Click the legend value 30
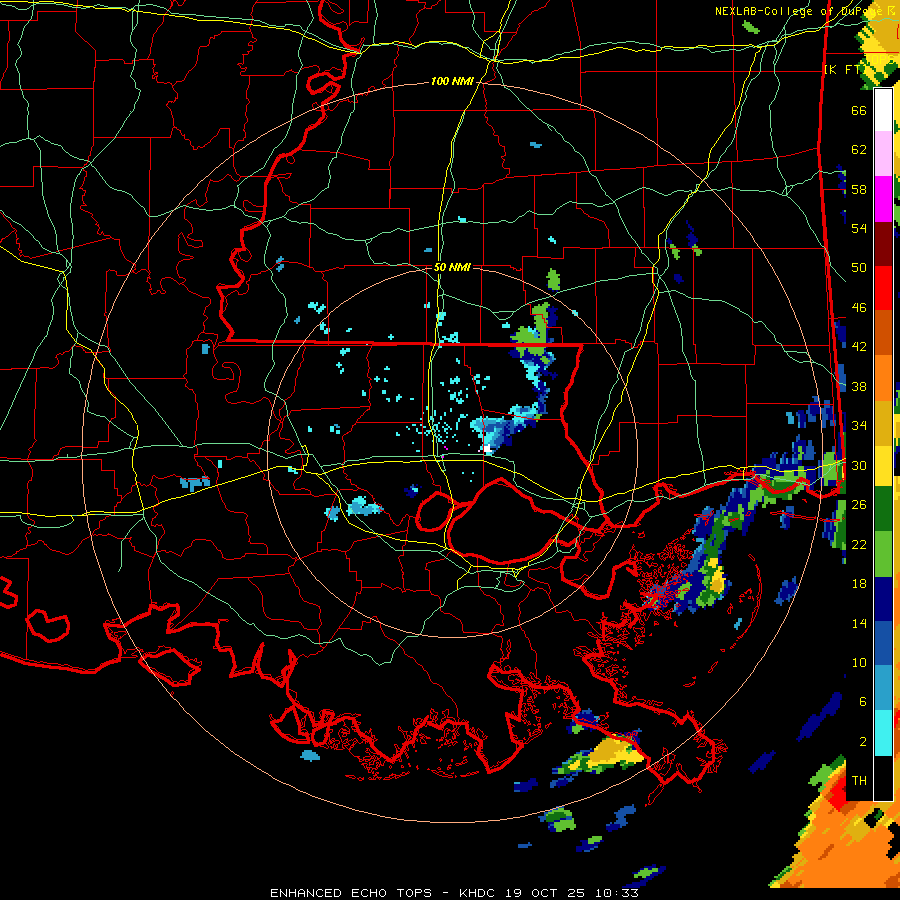This screenshot has height=900, width=900. (859, 465)
